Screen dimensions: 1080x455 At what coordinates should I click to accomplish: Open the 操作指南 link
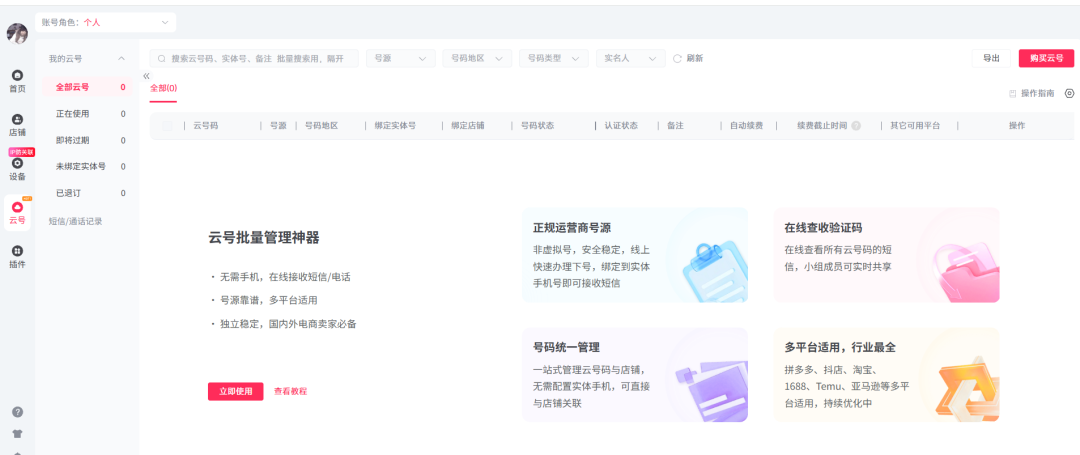pyautogui.click(x=1037, y=94)
